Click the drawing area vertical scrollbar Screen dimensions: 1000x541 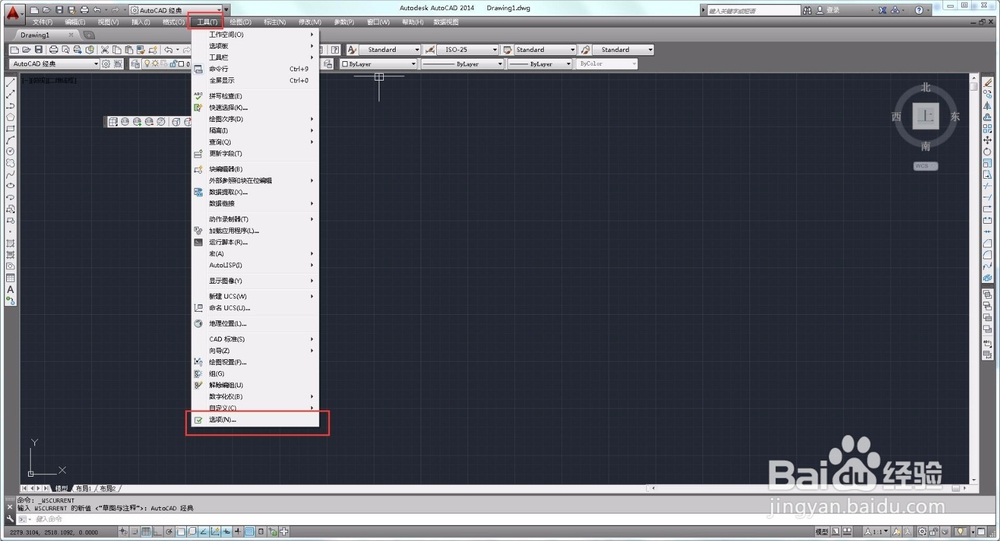(973, 278)
